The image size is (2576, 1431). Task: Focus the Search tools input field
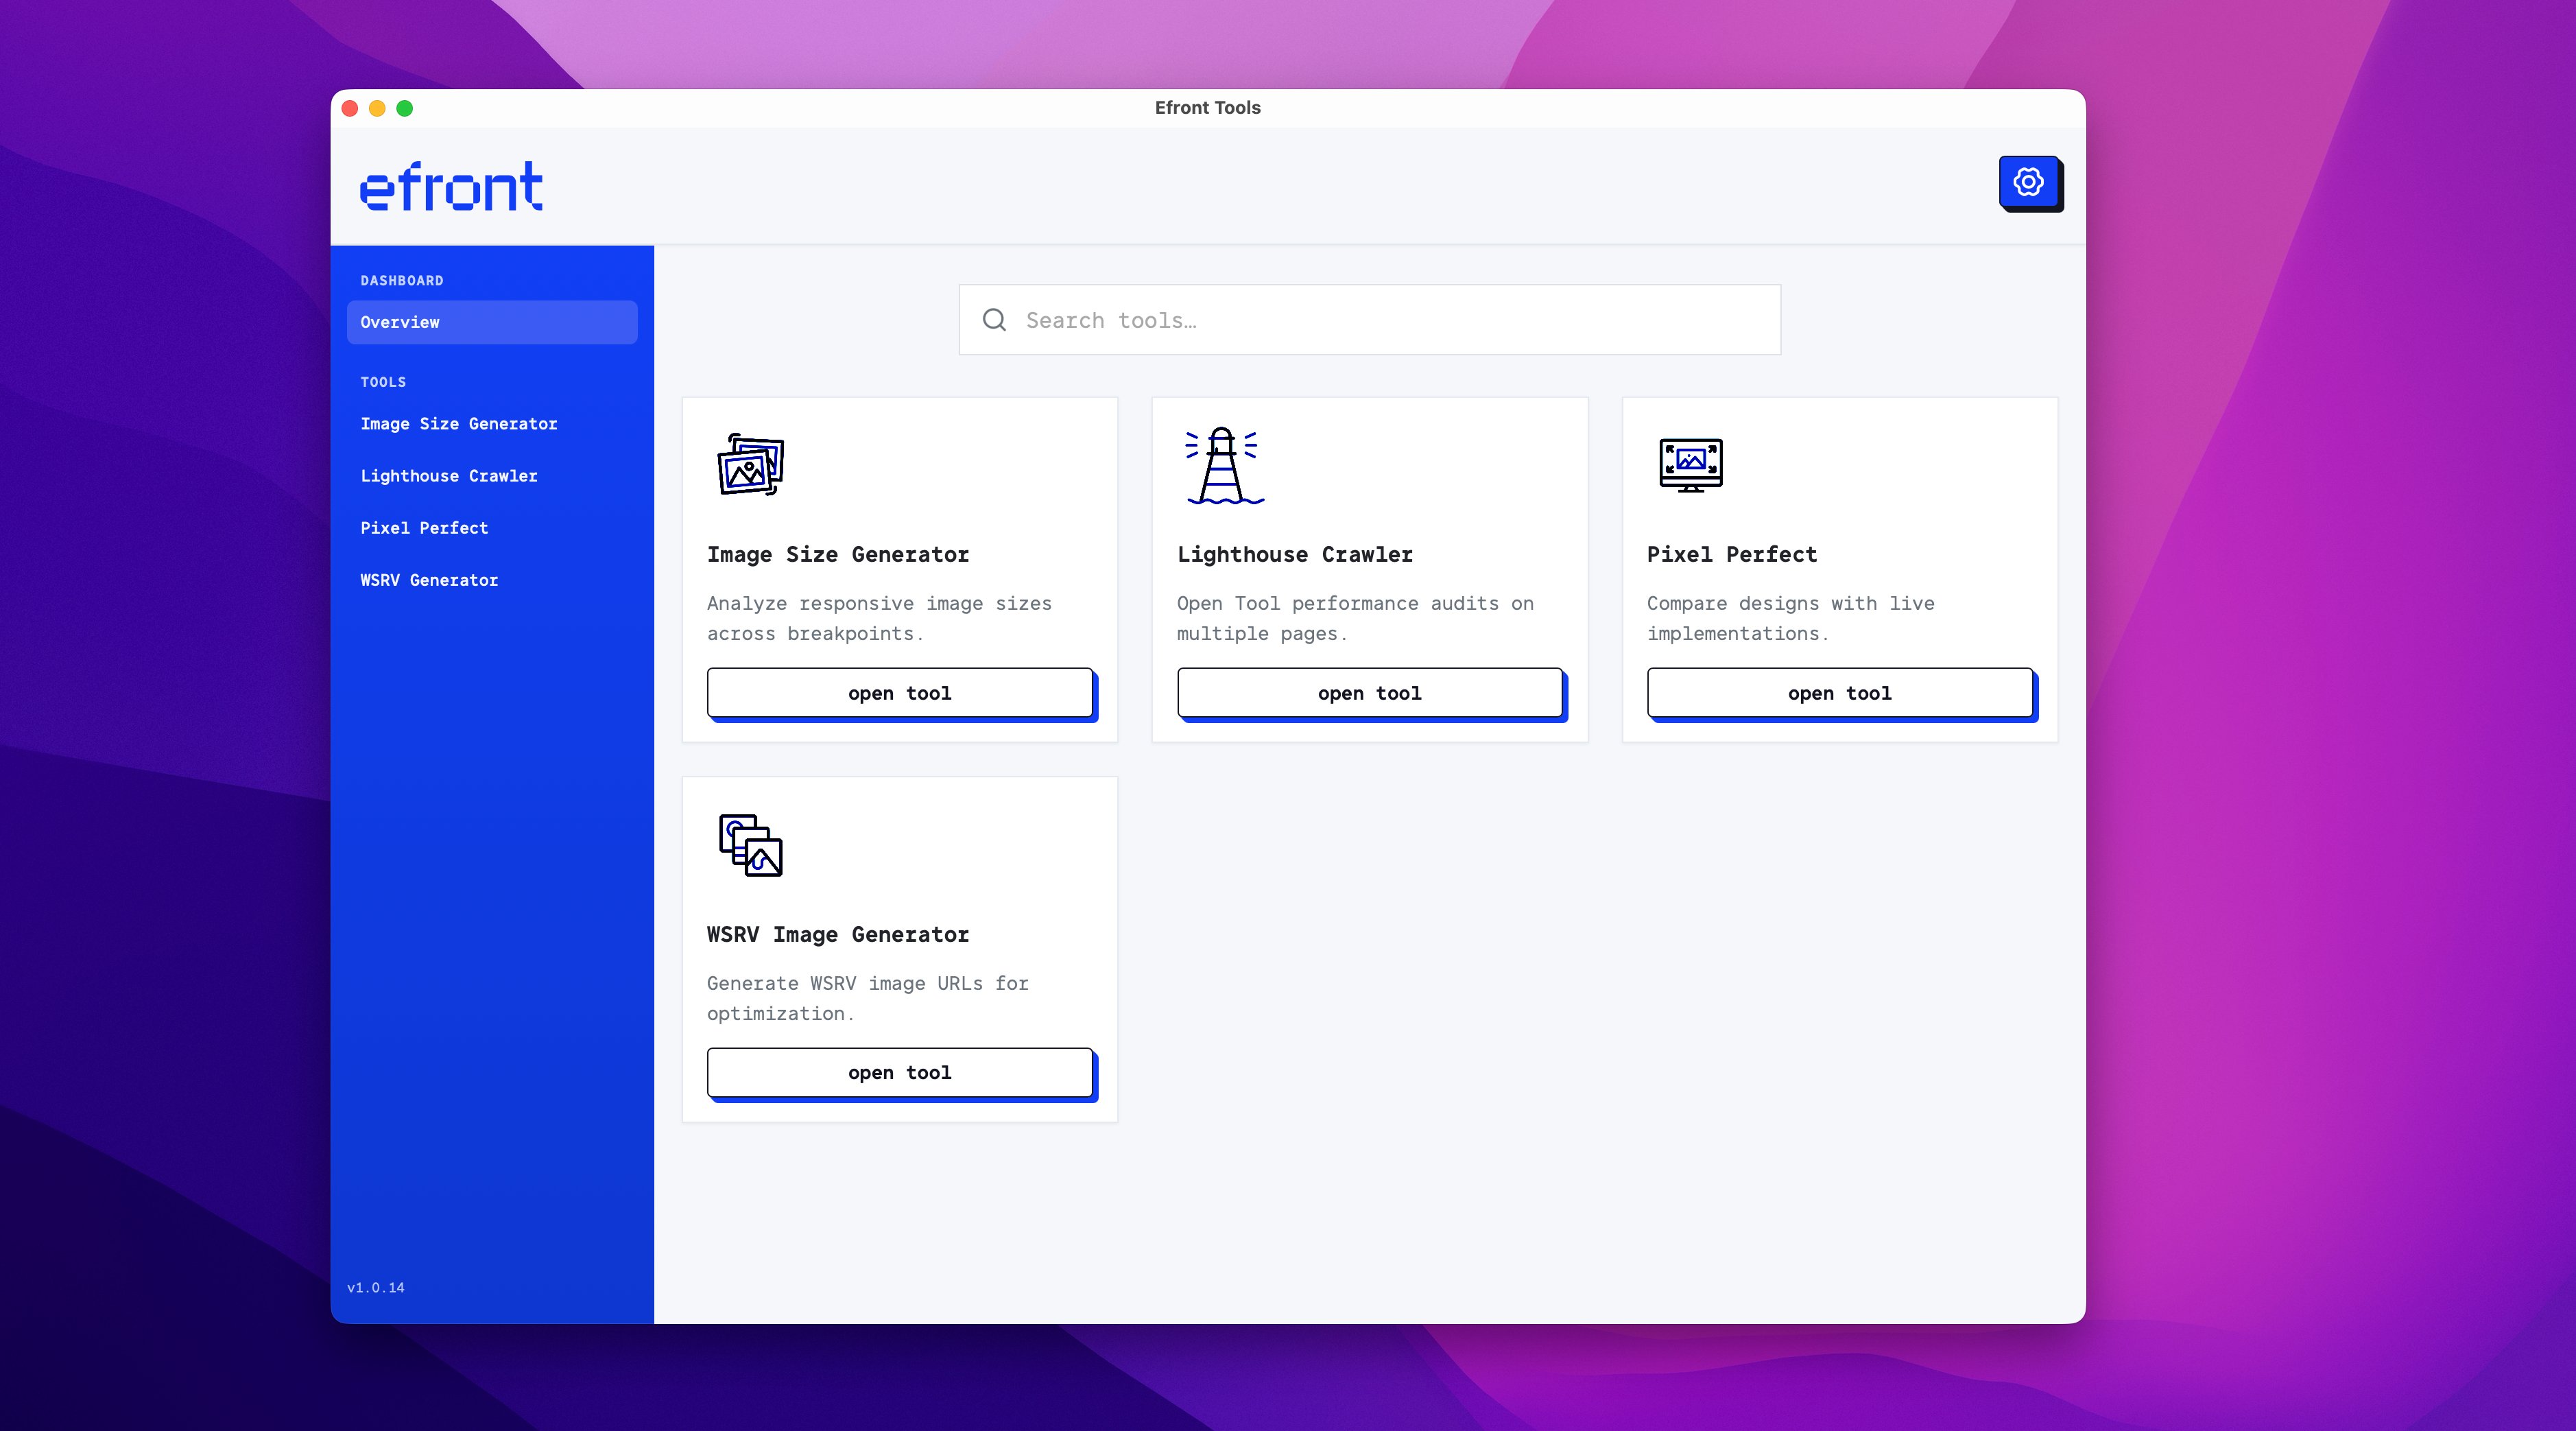point(1370,320)
